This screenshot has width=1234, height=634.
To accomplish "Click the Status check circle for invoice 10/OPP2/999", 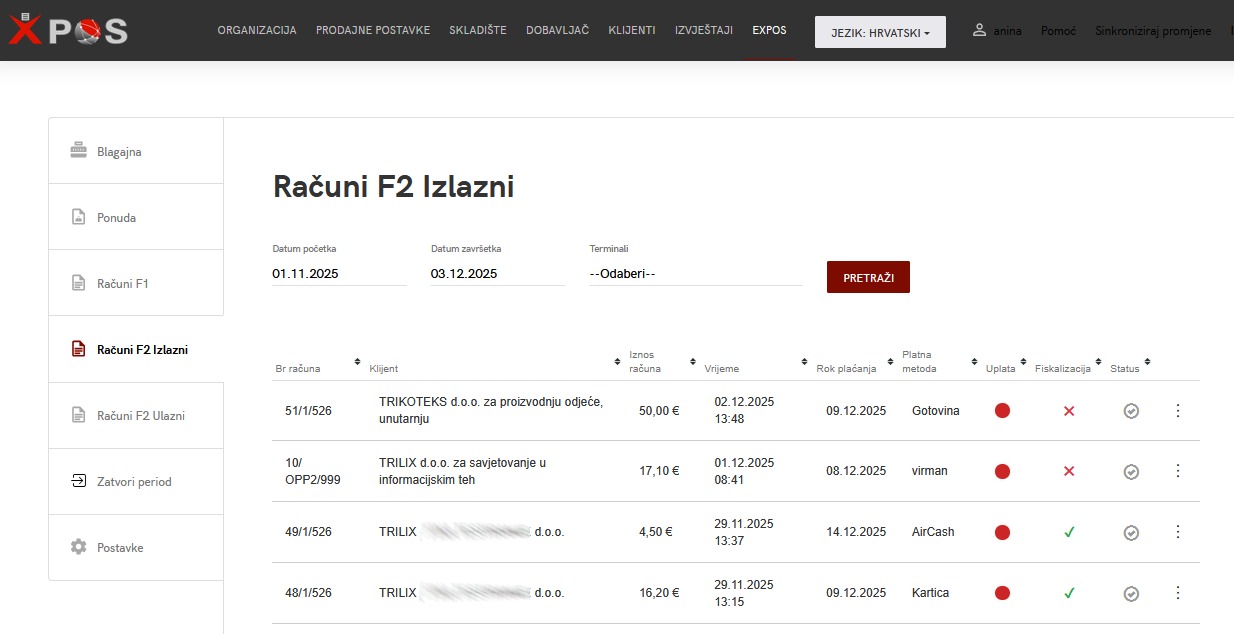I will [1131, 471].
